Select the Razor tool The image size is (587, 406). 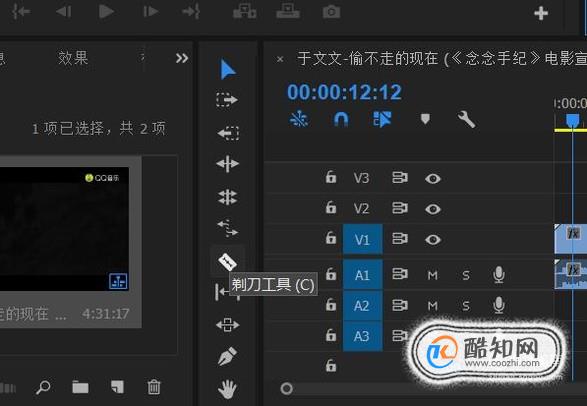pyautogui.click(x=227, y=262)
